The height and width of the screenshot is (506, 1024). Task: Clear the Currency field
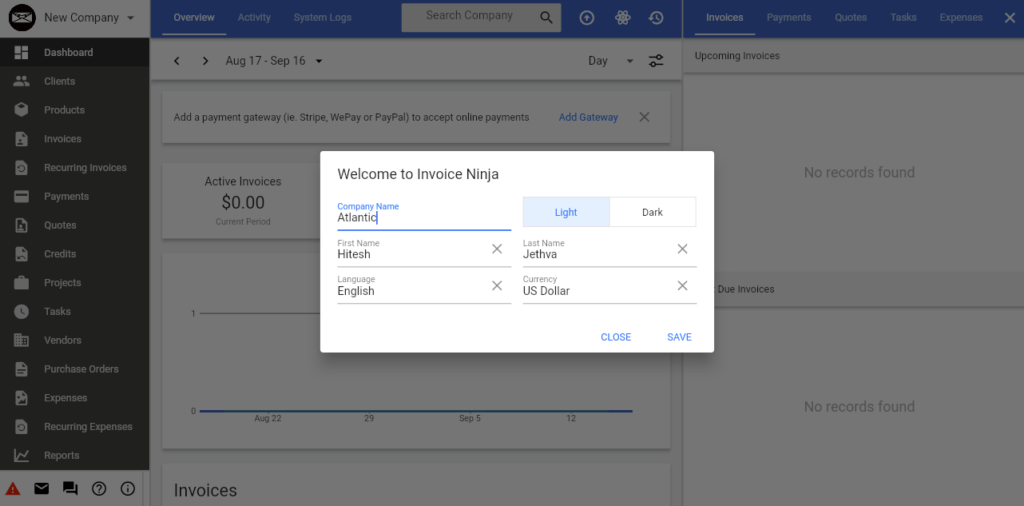[x=682, y=285]
